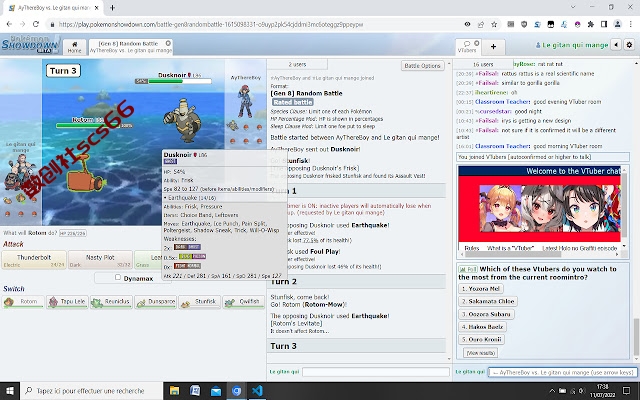Open the browser extensions puzzle icon

(x=590, y=24)
